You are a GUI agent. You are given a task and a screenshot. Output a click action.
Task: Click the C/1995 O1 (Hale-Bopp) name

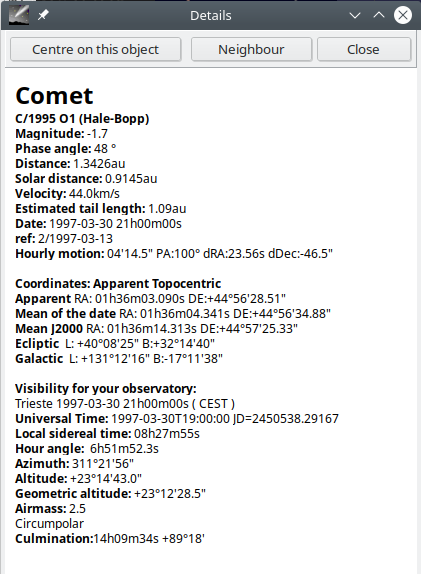(82, 119)
